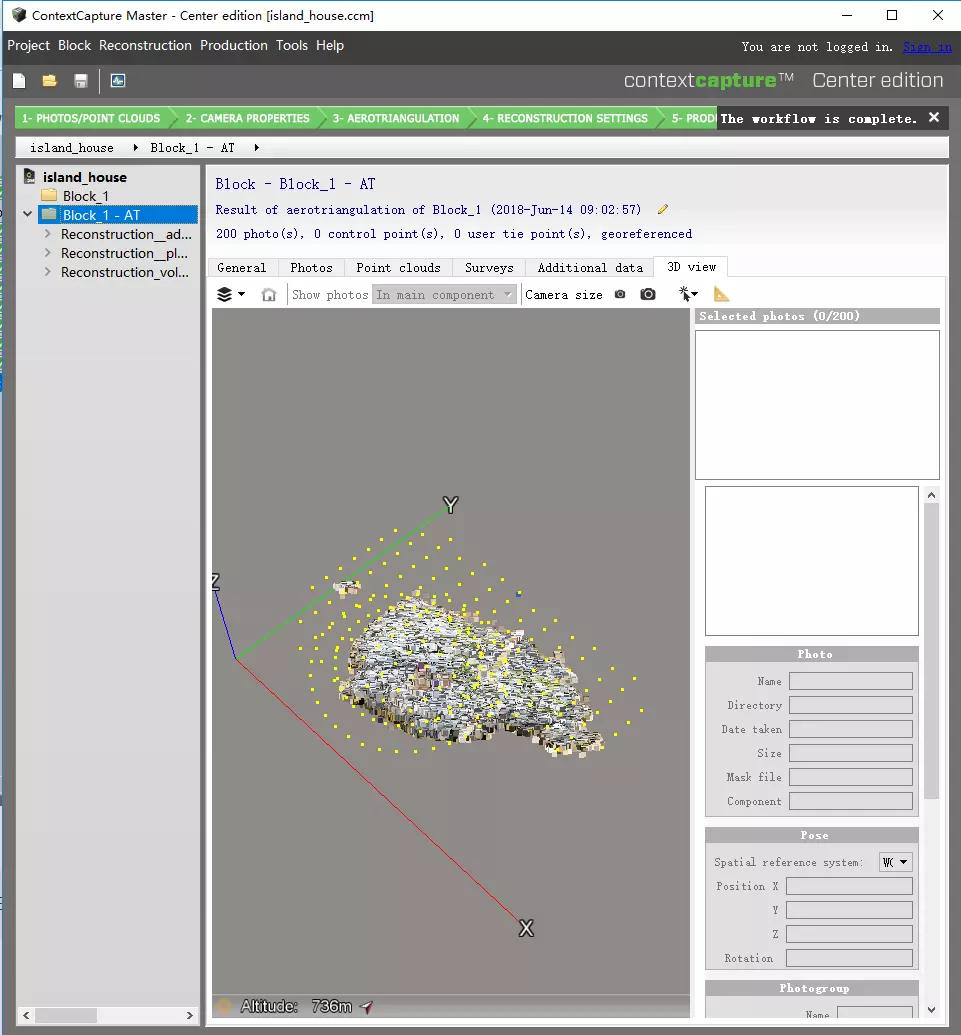Open the layers display dropdown icon

click(x=231, y=294)
